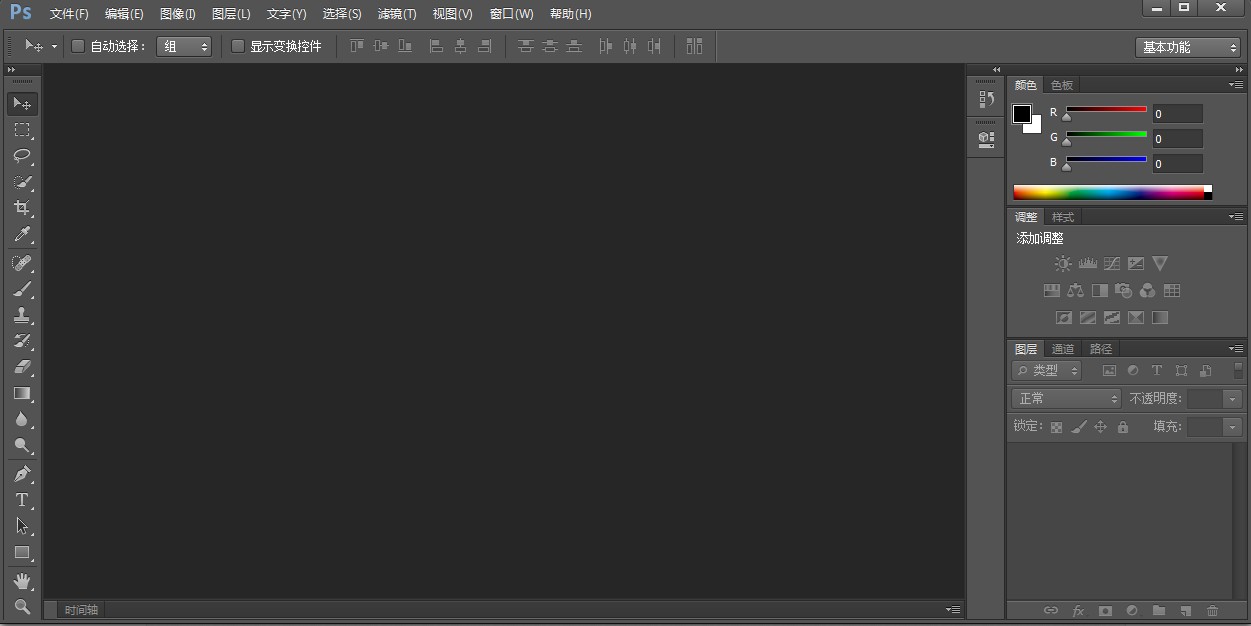Click Auto-Align Layers icon in options bar
Image resolution: width=1251 pixels, height=626 pixels.
coord(695,46)
